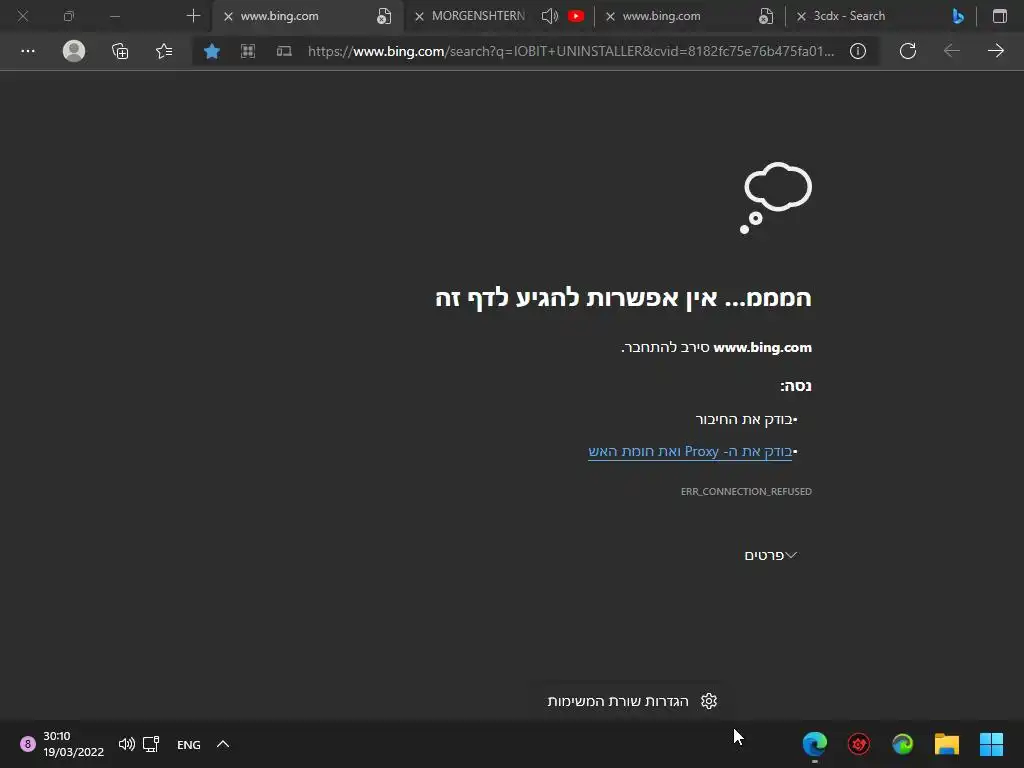Click the error page favicon on first bing tab
The image size is (1024, 768).
[384, 16]
